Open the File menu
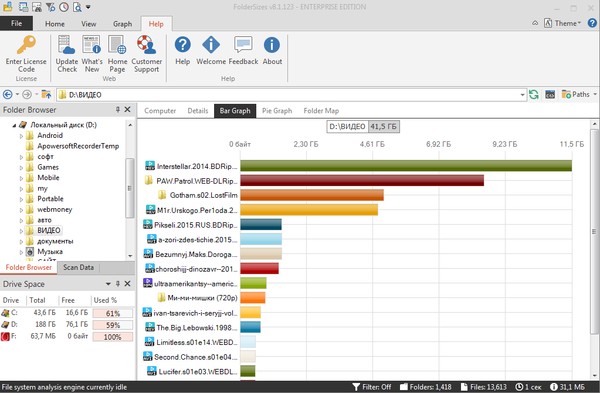Screen dimensions: 600x393 pyautogui.click(x=16, y=23)
